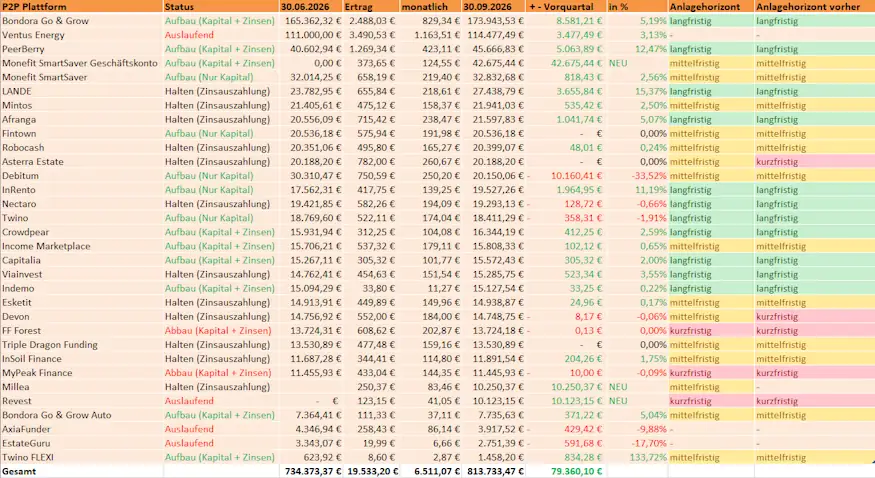Viewport: 875px width, 478px height.
Task: Select the 'Fintown' platform cell
Action: point(81,133)
